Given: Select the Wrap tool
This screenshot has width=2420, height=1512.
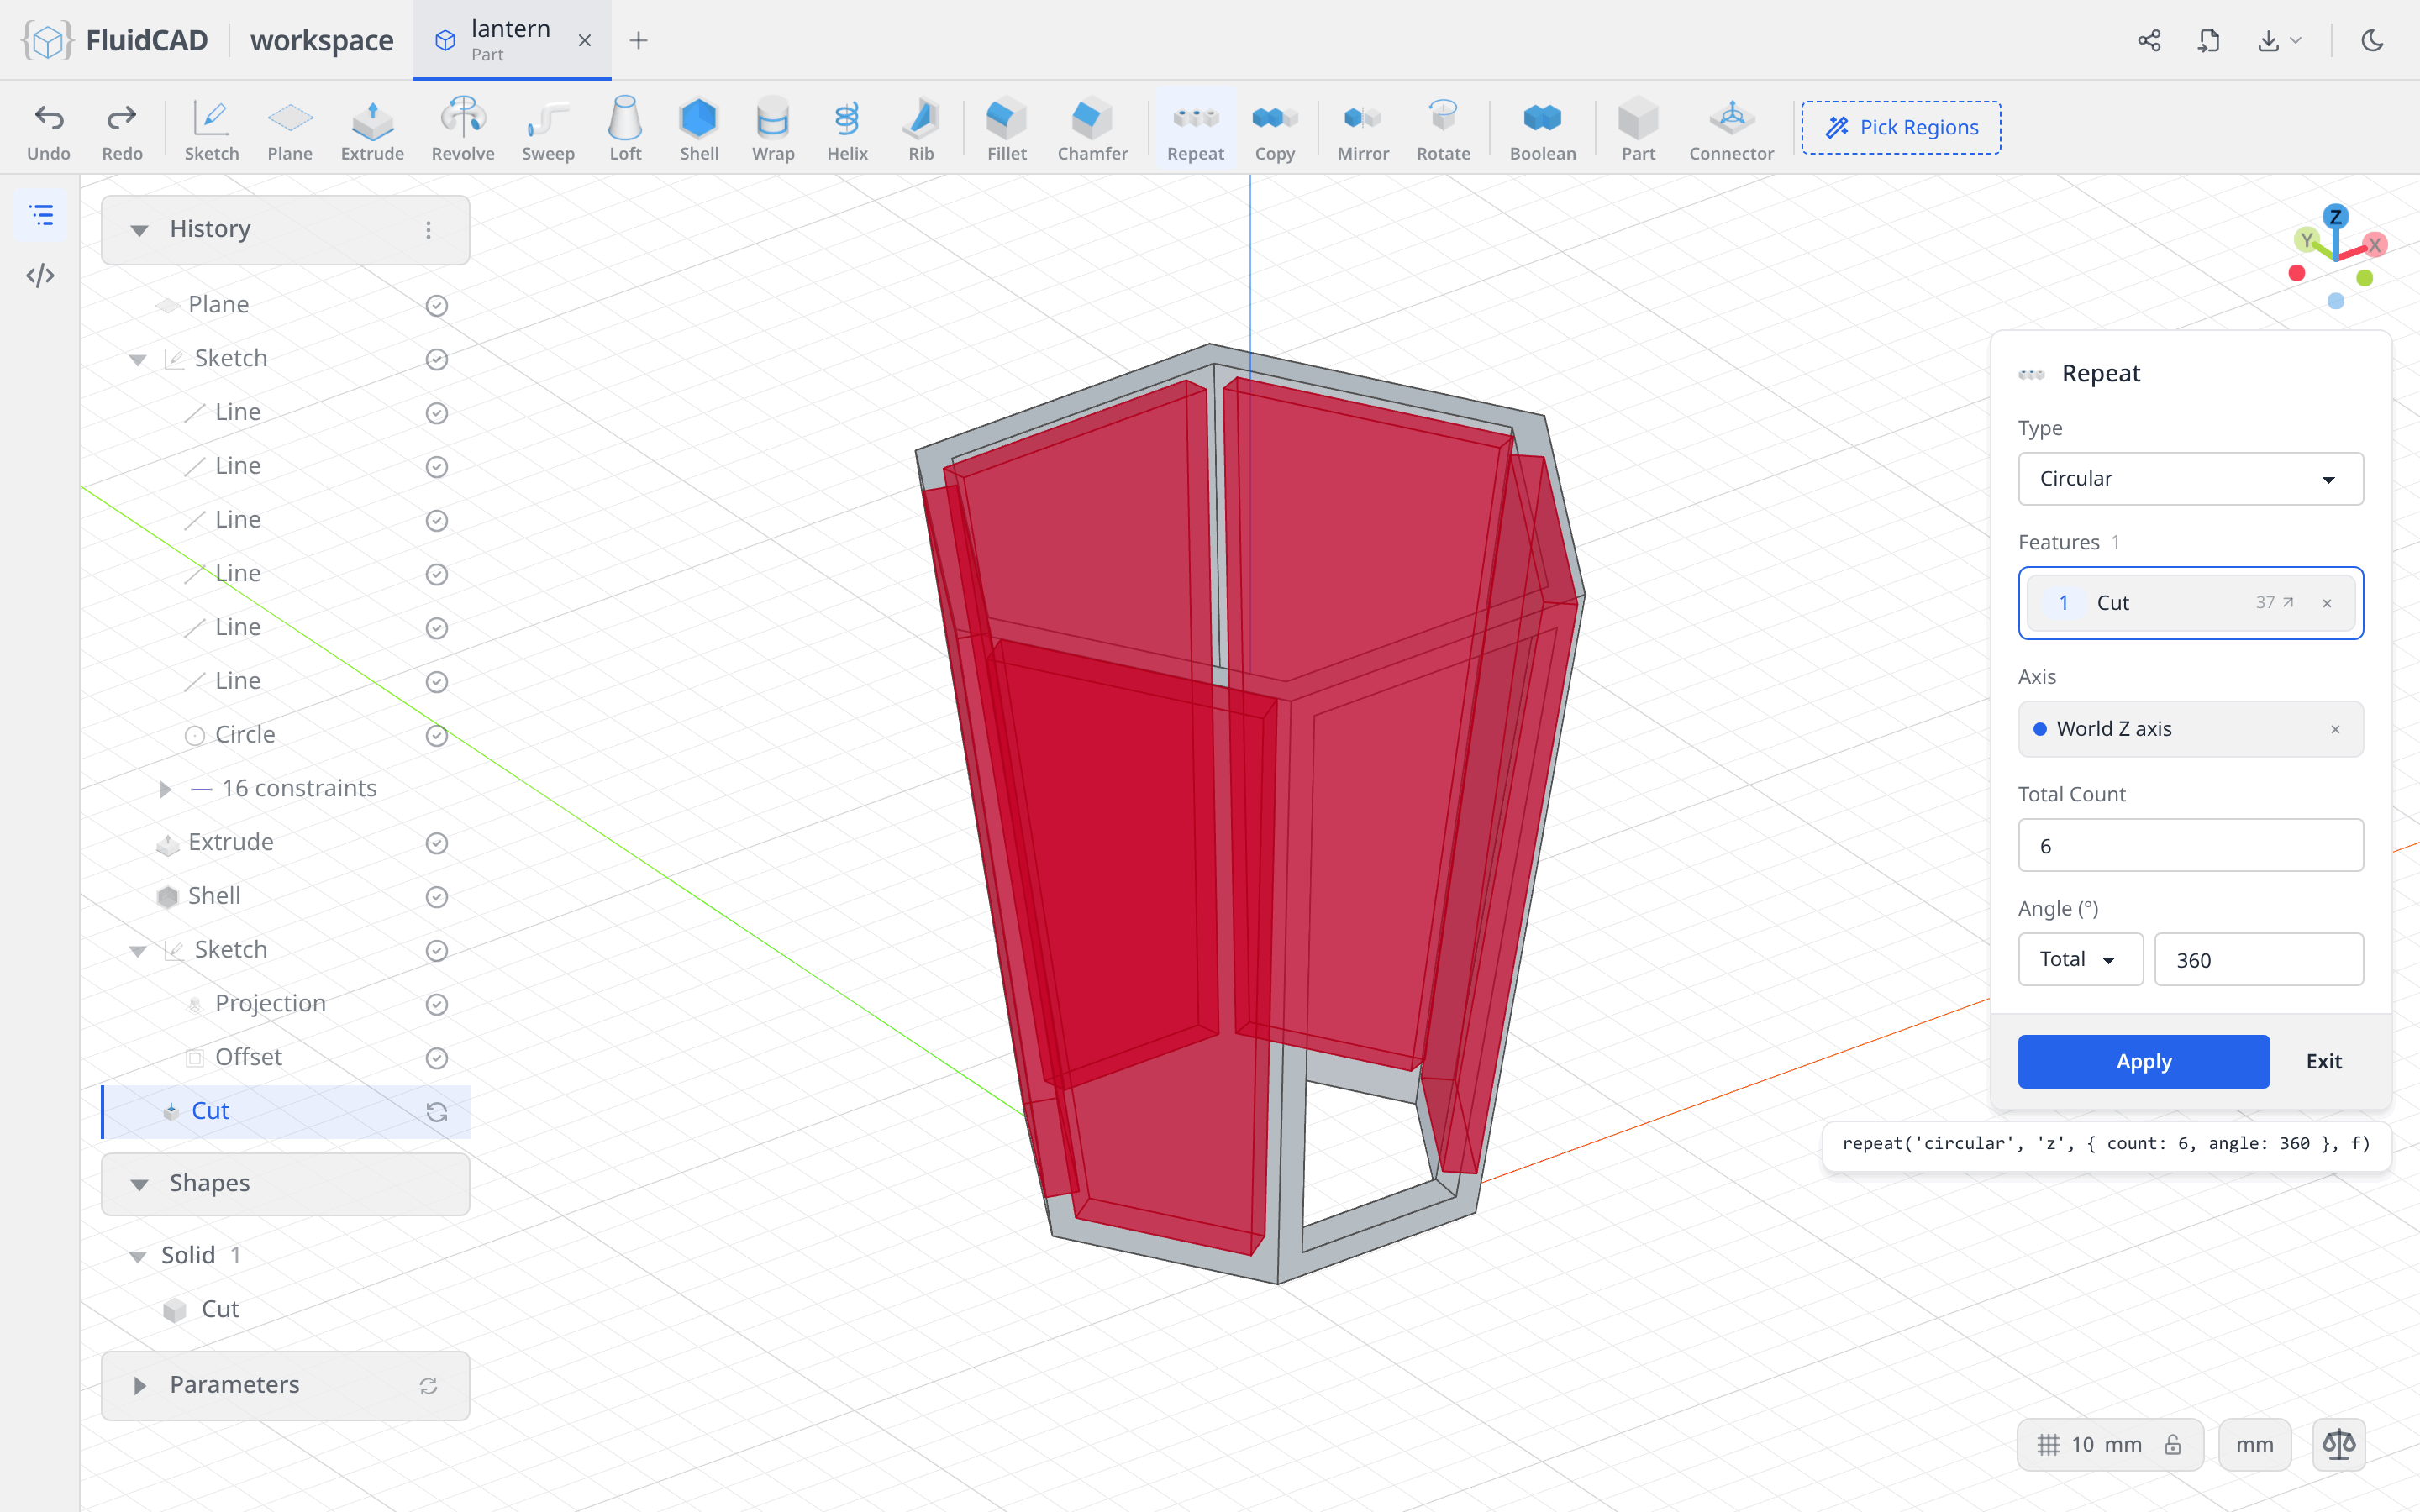Looking at the screenshot, I should [773, 129].
